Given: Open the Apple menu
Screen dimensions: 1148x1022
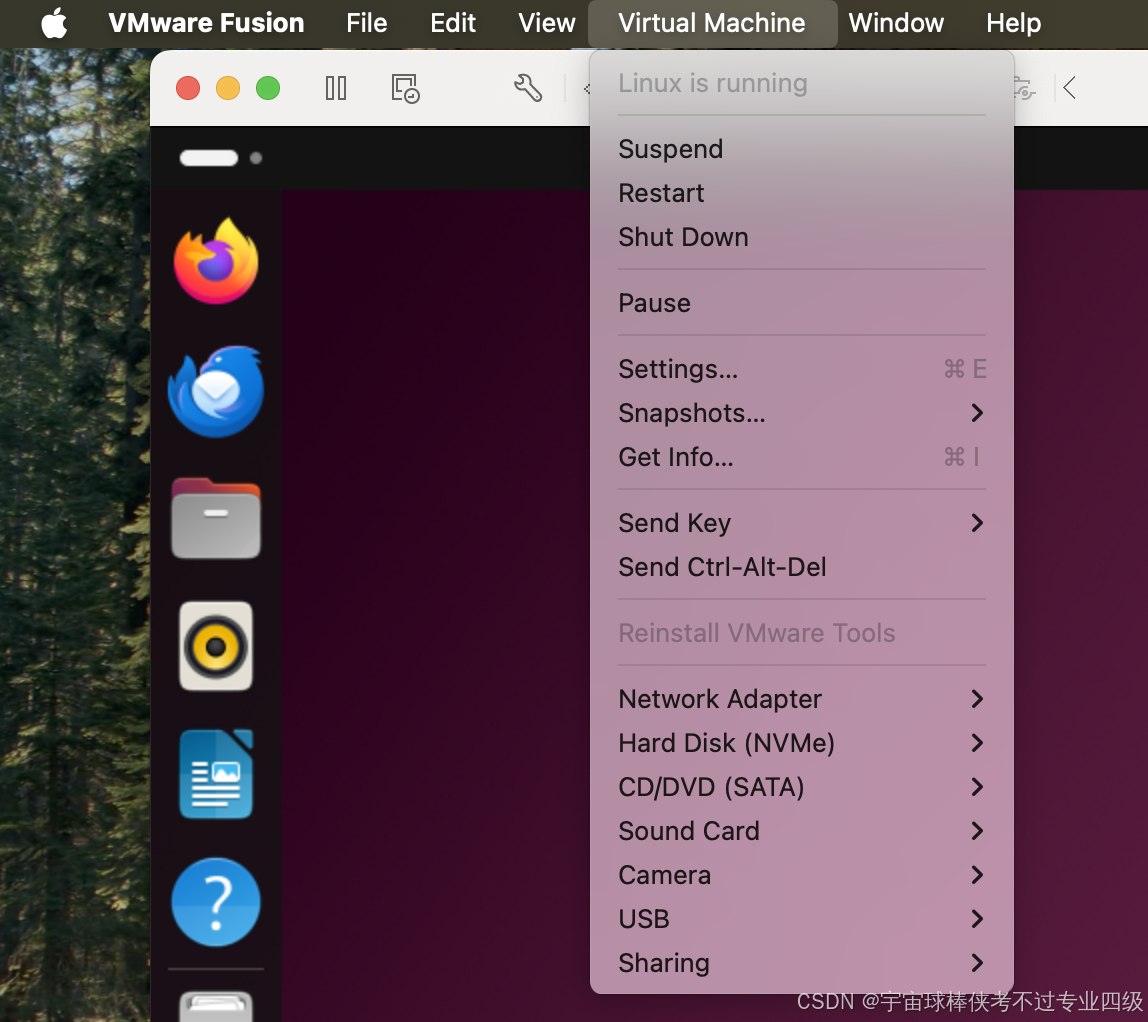Looking at the screenshot, I should click(x=54, y=23).
